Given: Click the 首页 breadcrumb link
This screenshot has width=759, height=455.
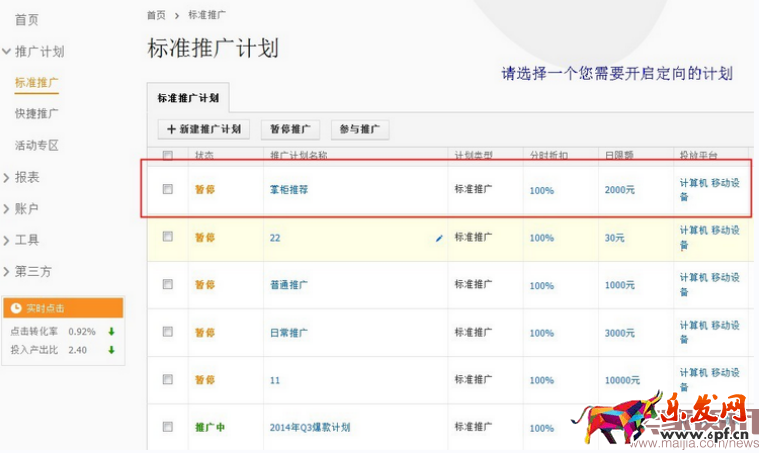Looking at the screenshot, I should tap(156, 15).
